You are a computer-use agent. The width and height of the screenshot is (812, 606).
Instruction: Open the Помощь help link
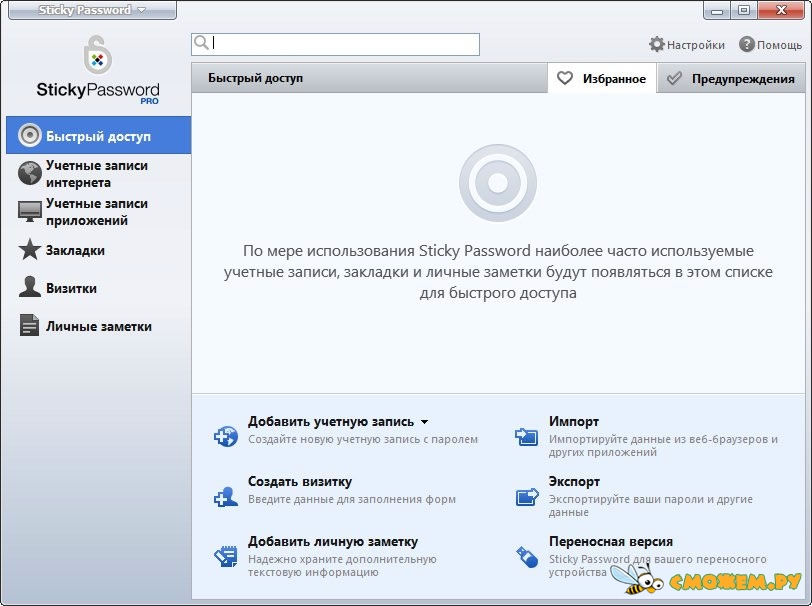click(x=779, y=45)
